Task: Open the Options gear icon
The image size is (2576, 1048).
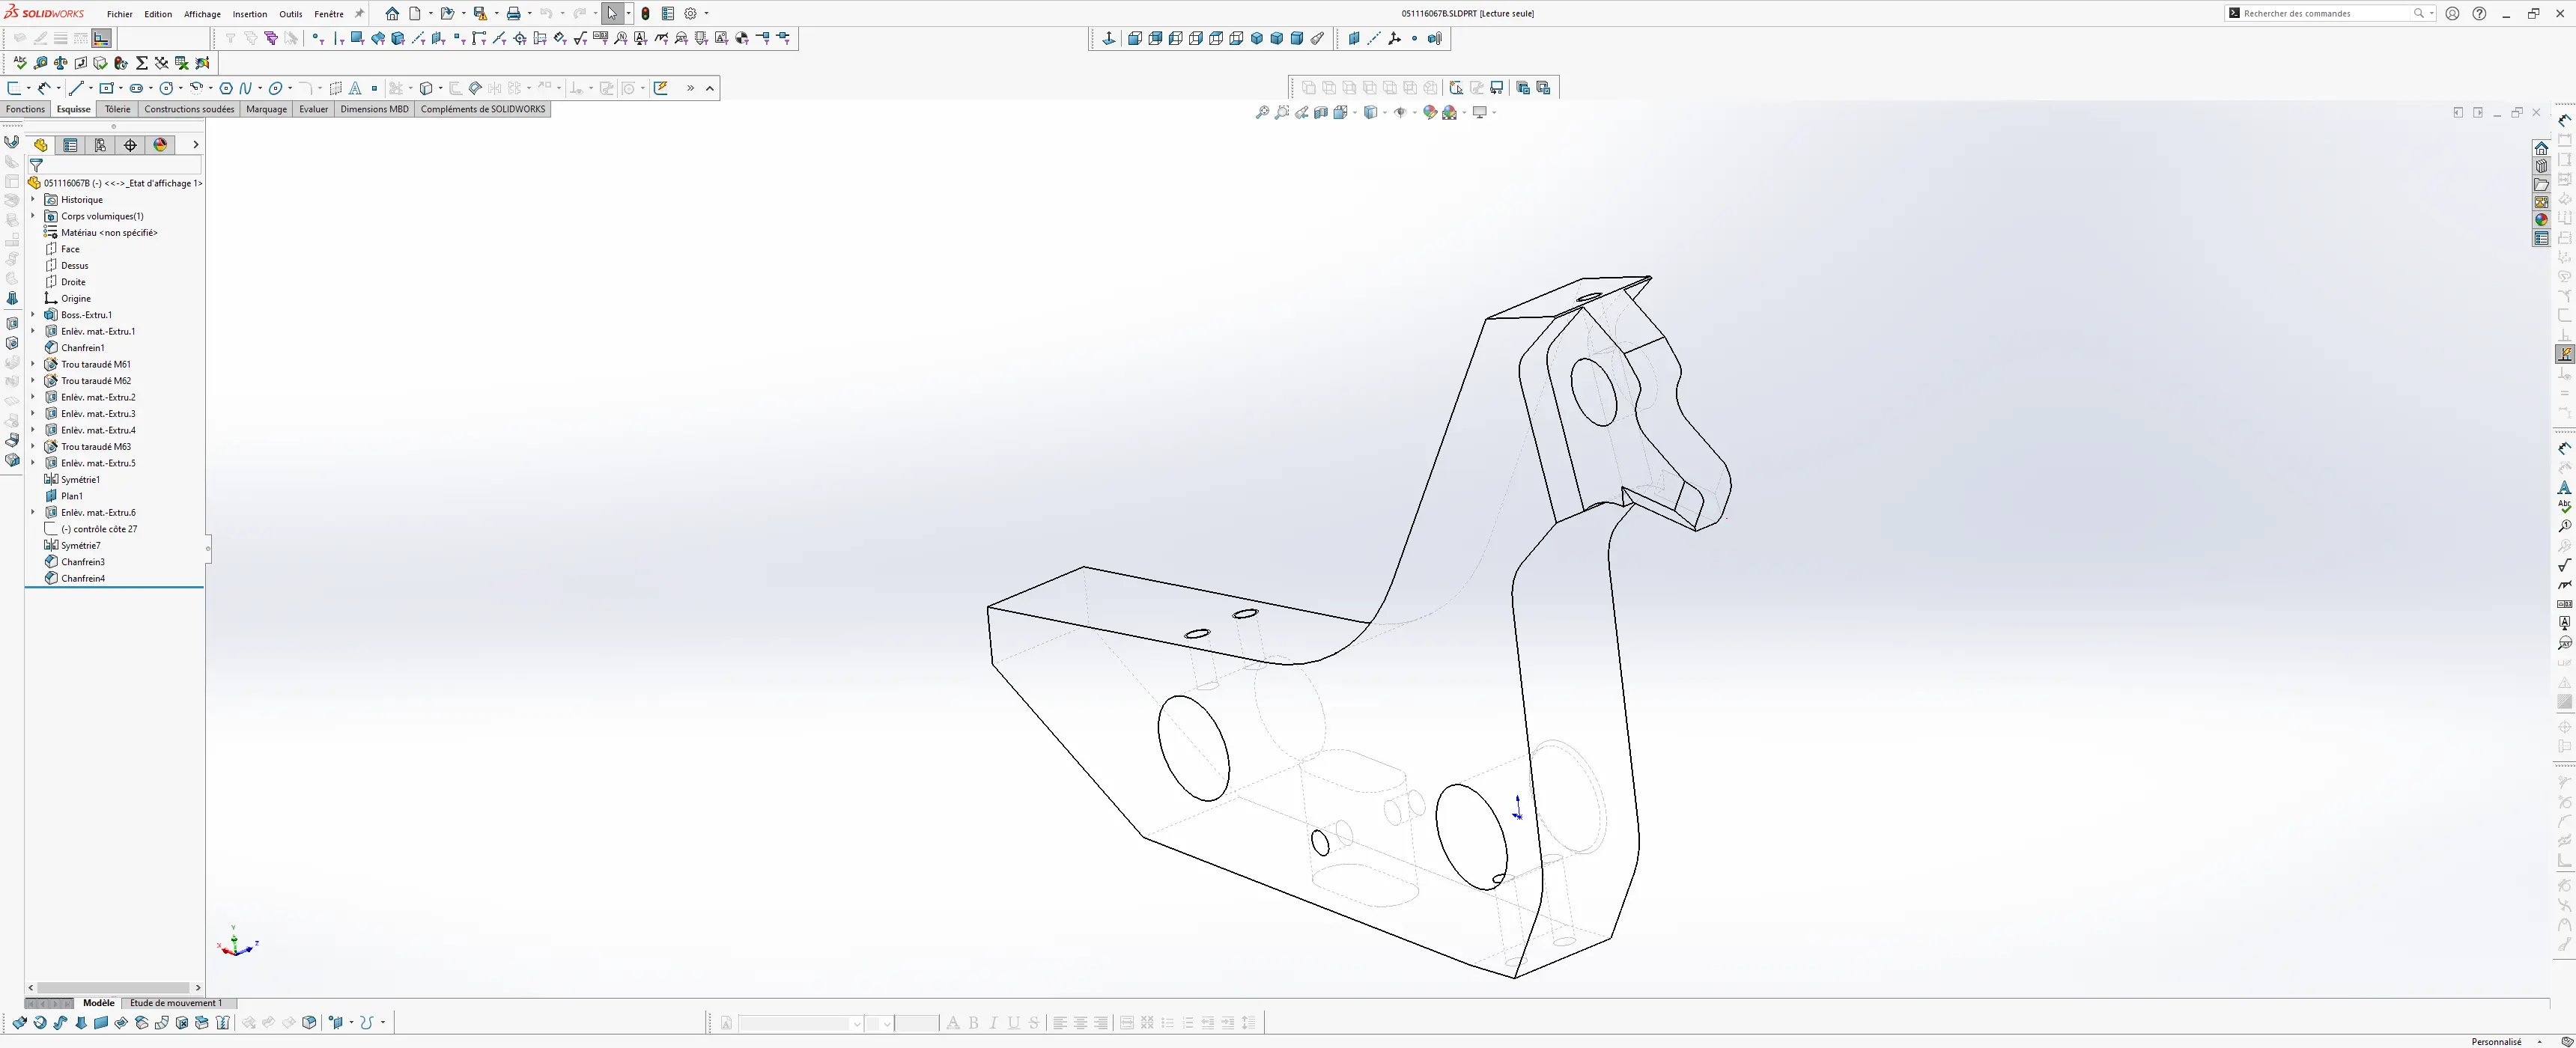Action: tap(690, 13)
